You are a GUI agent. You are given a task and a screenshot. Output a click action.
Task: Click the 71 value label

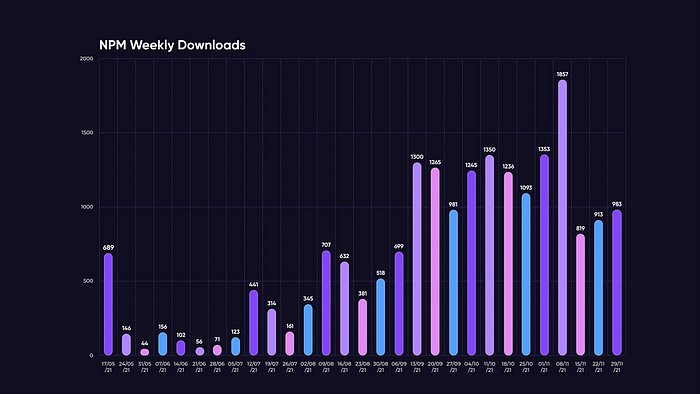[217, 340]
